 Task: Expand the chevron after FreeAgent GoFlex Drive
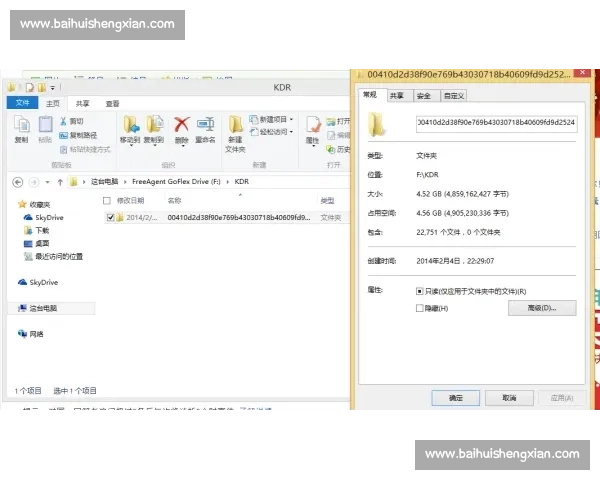click(x=227, y=182)
